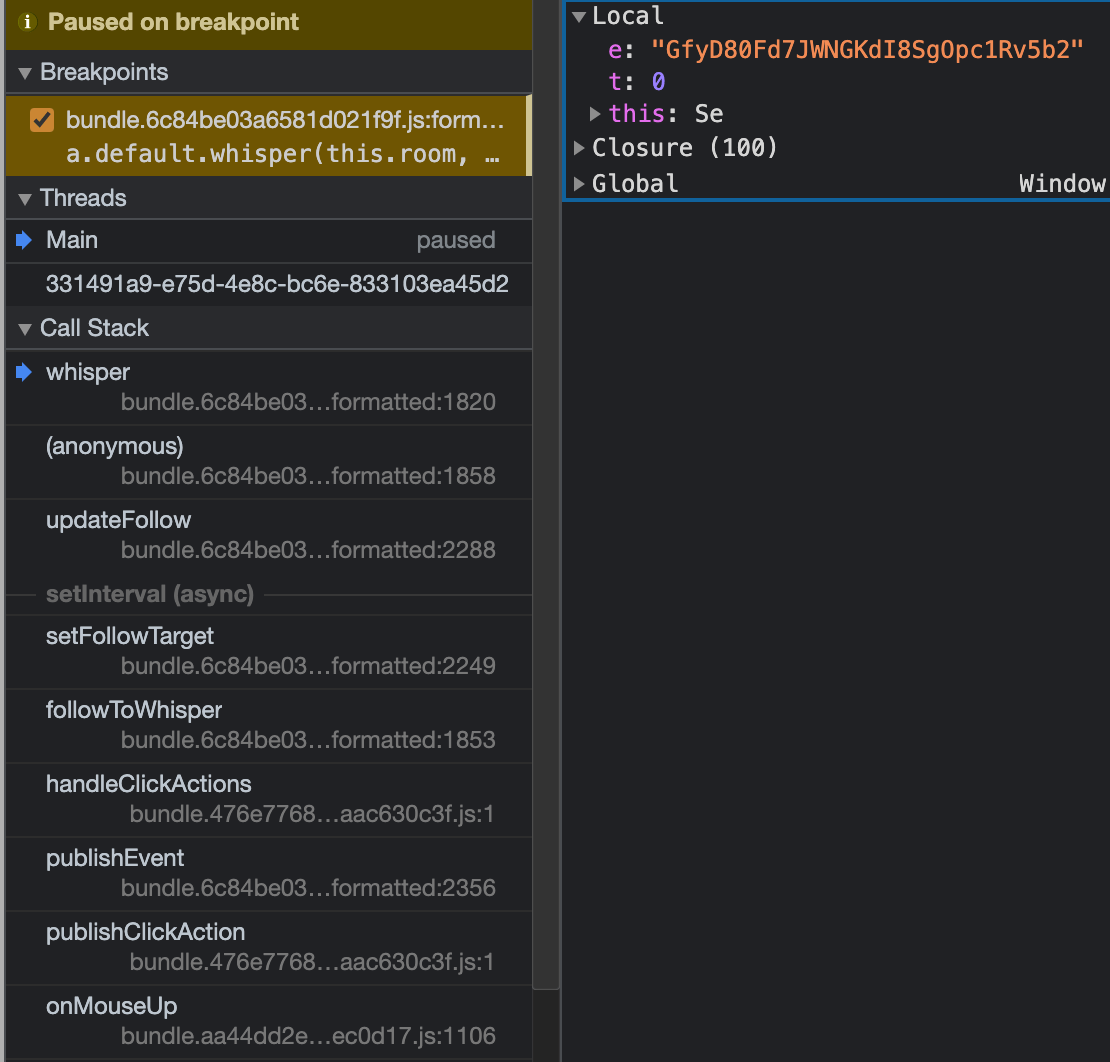1110x1062 pixels.
Task: Select handleClickActions in call stack
Action: (x=148, y=784)
